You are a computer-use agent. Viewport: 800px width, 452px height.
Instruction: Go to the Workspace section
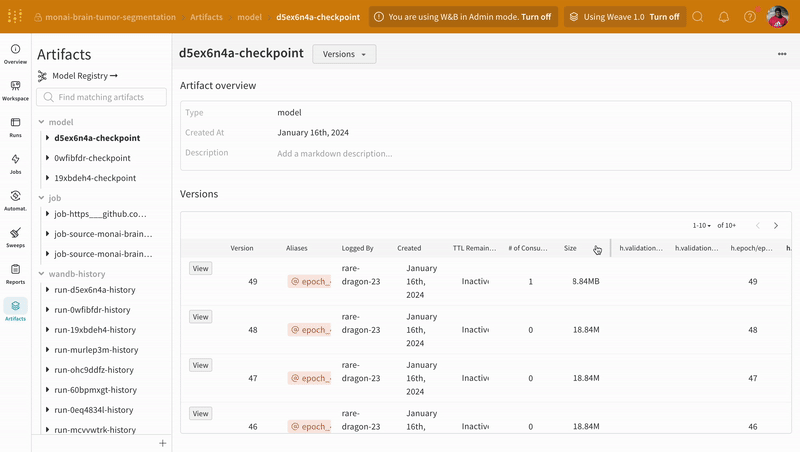(x=15, y=89)
